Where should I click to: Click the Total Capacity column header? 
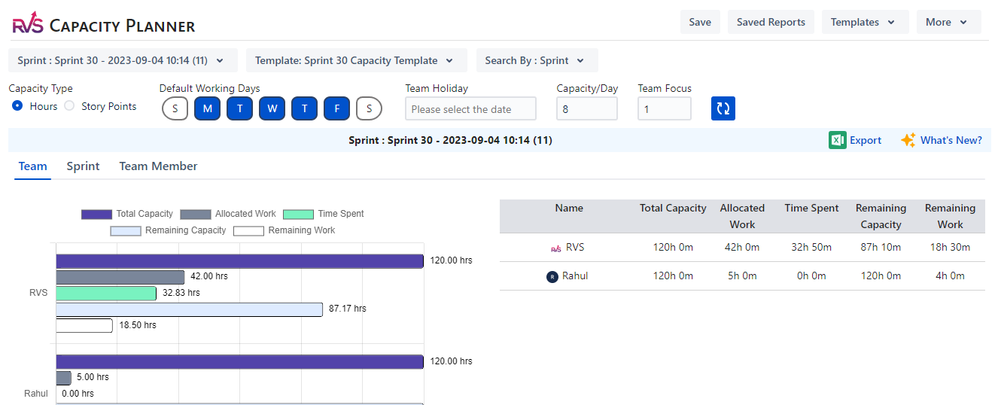pos(673,208)
